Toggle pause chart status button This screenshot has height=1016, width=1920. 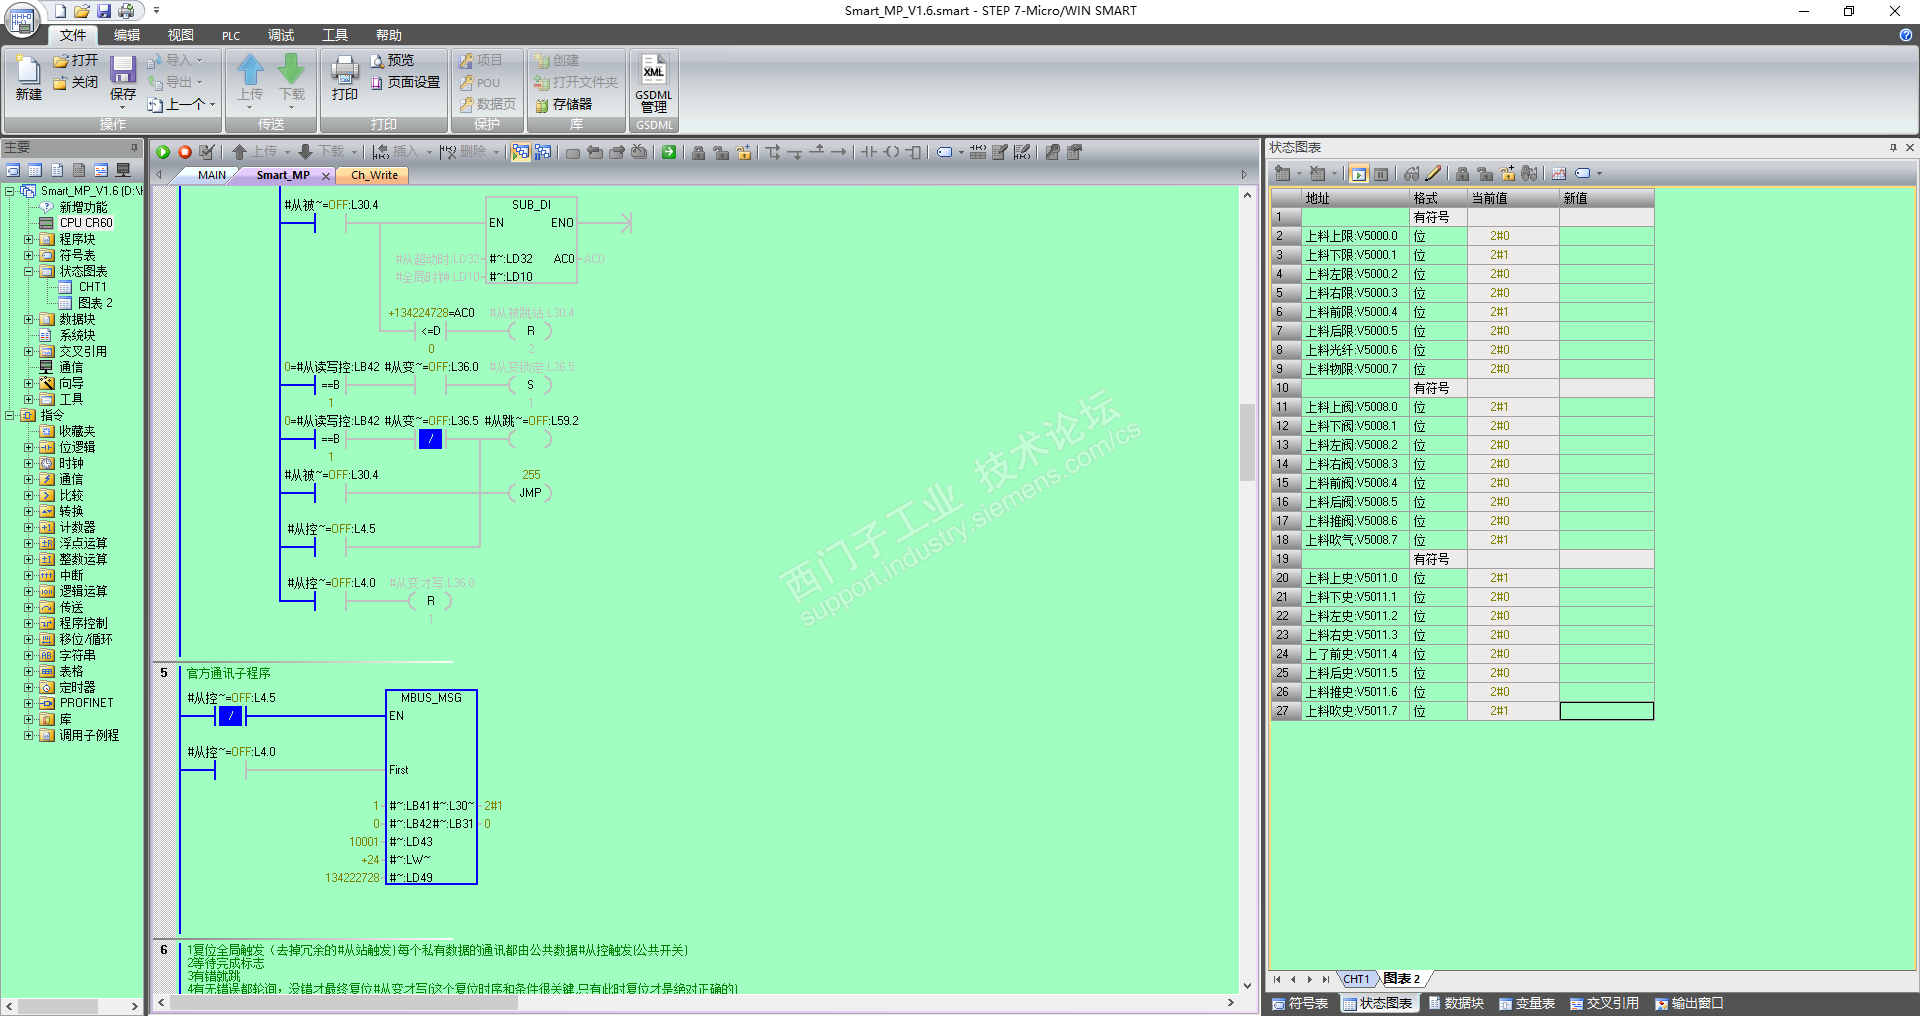click(1381, 174)
